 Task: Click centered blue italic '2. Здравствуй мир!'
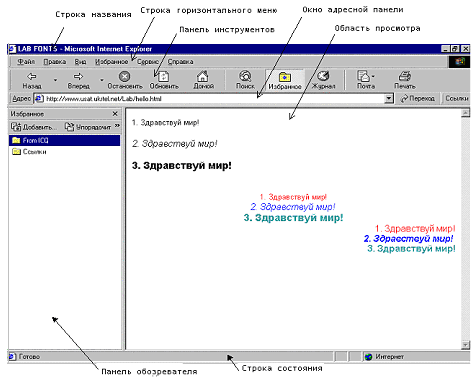(x=293, y=207)
